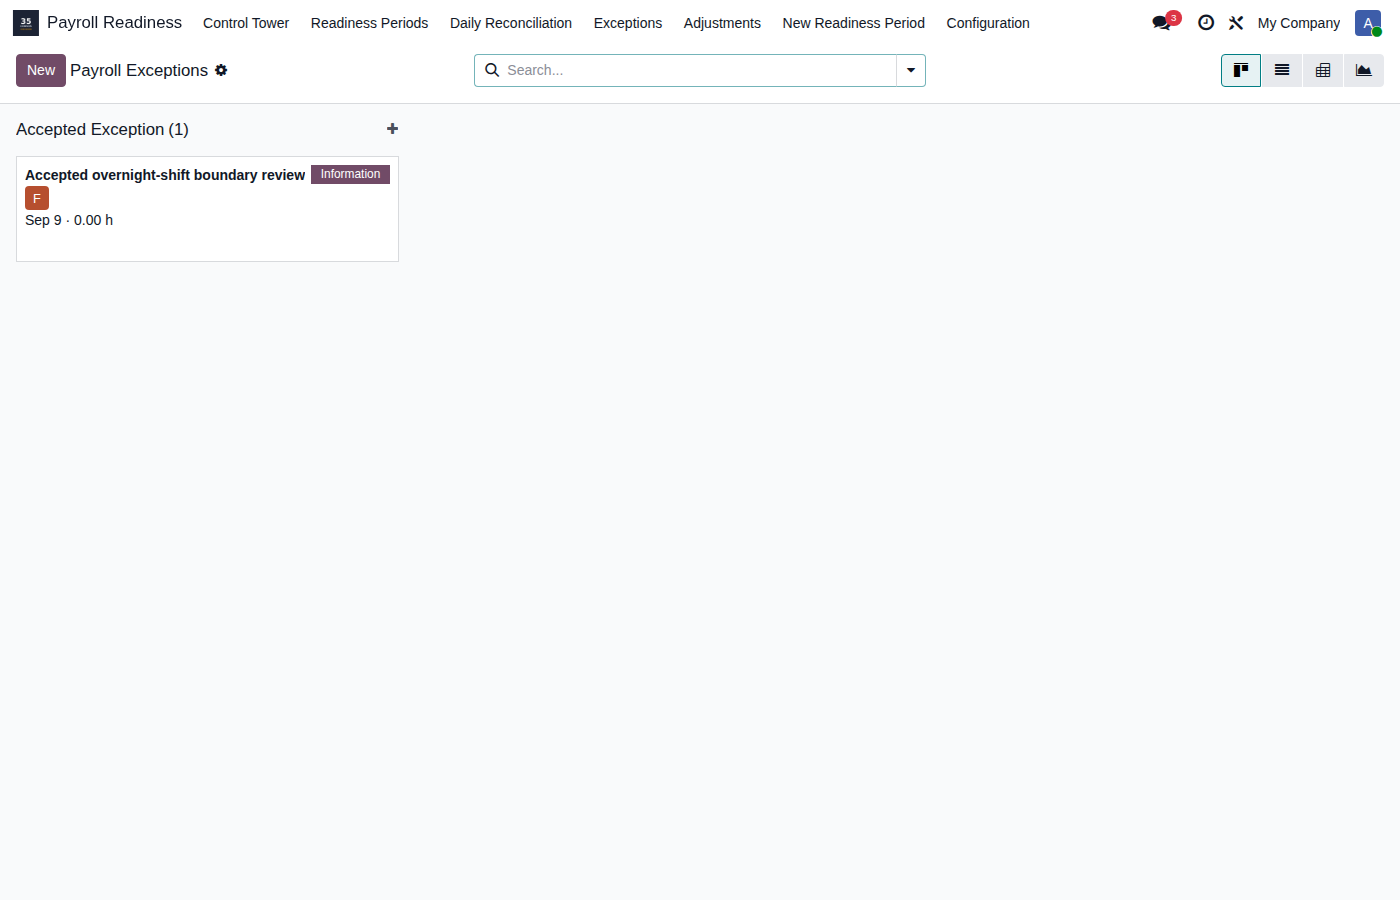Open the activities clock icon

point(1206,23)
